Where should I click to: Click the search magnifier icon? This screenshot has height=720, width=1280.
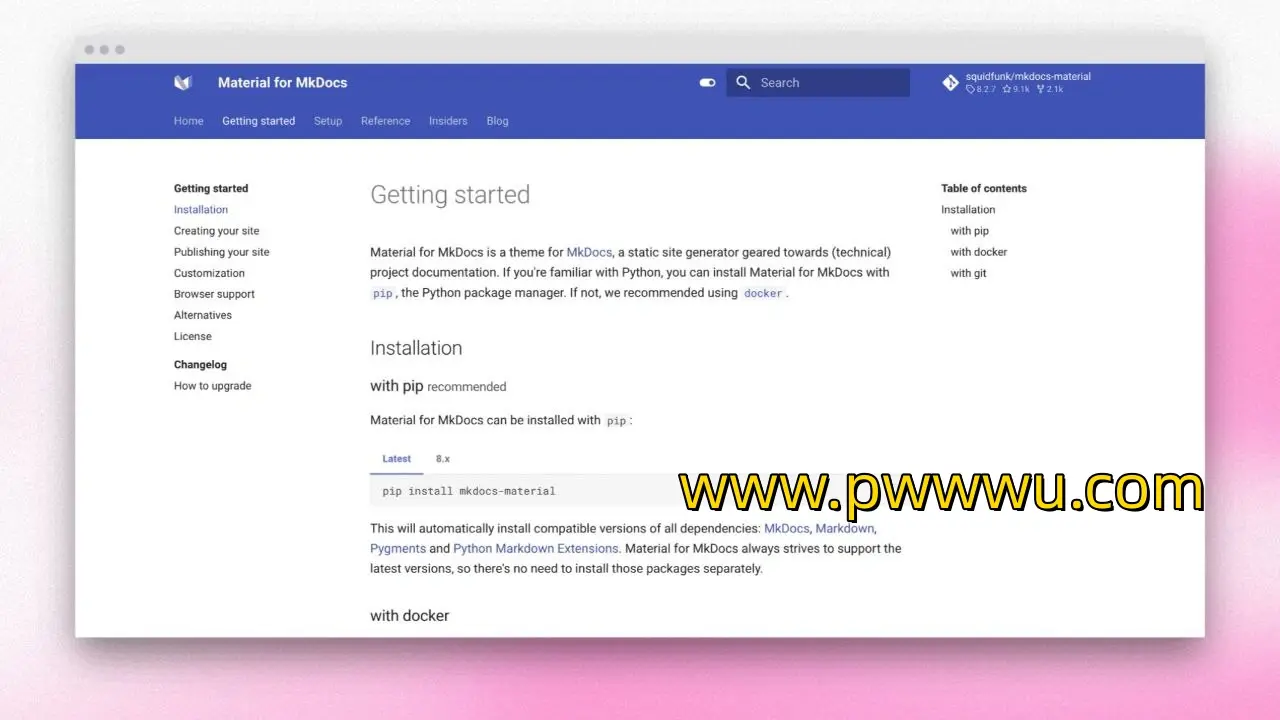click(743, 83)
